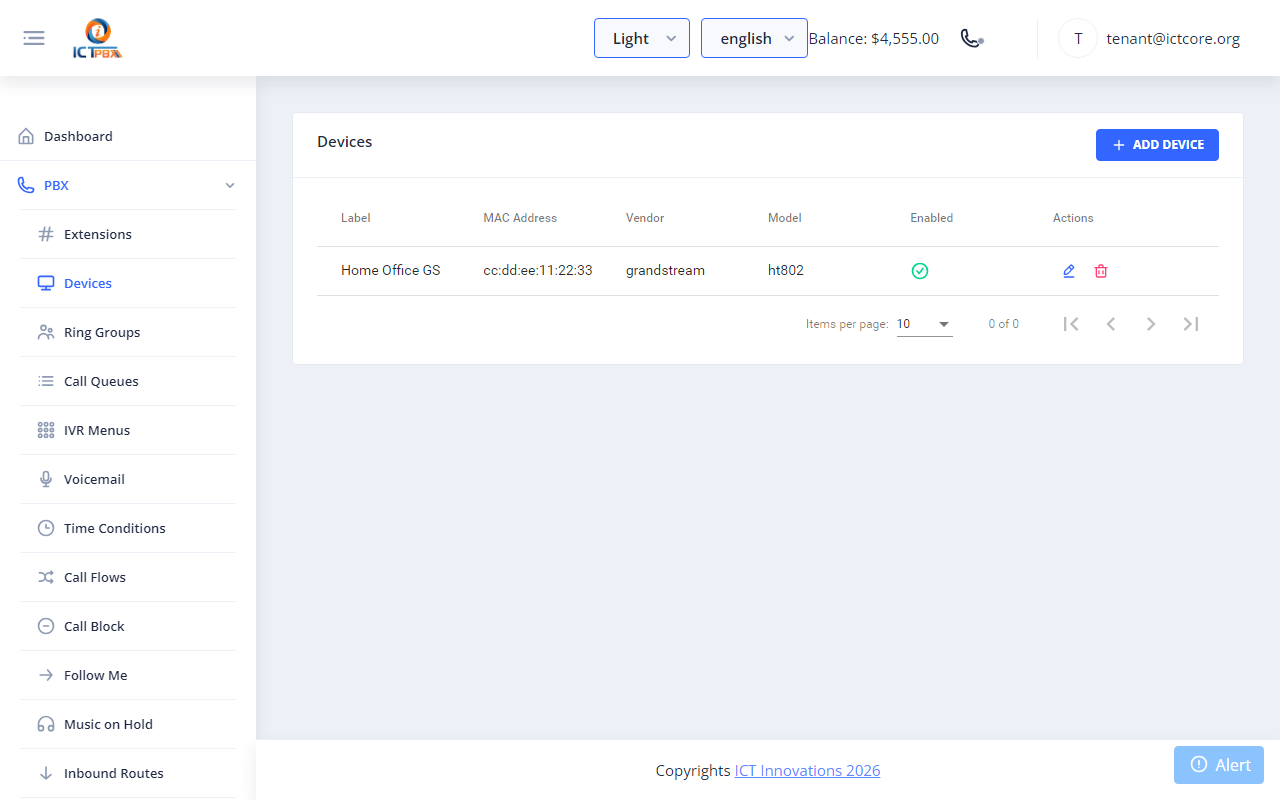
Task: Click the ADD DEVICE button
Action: tap(1157, 145)
